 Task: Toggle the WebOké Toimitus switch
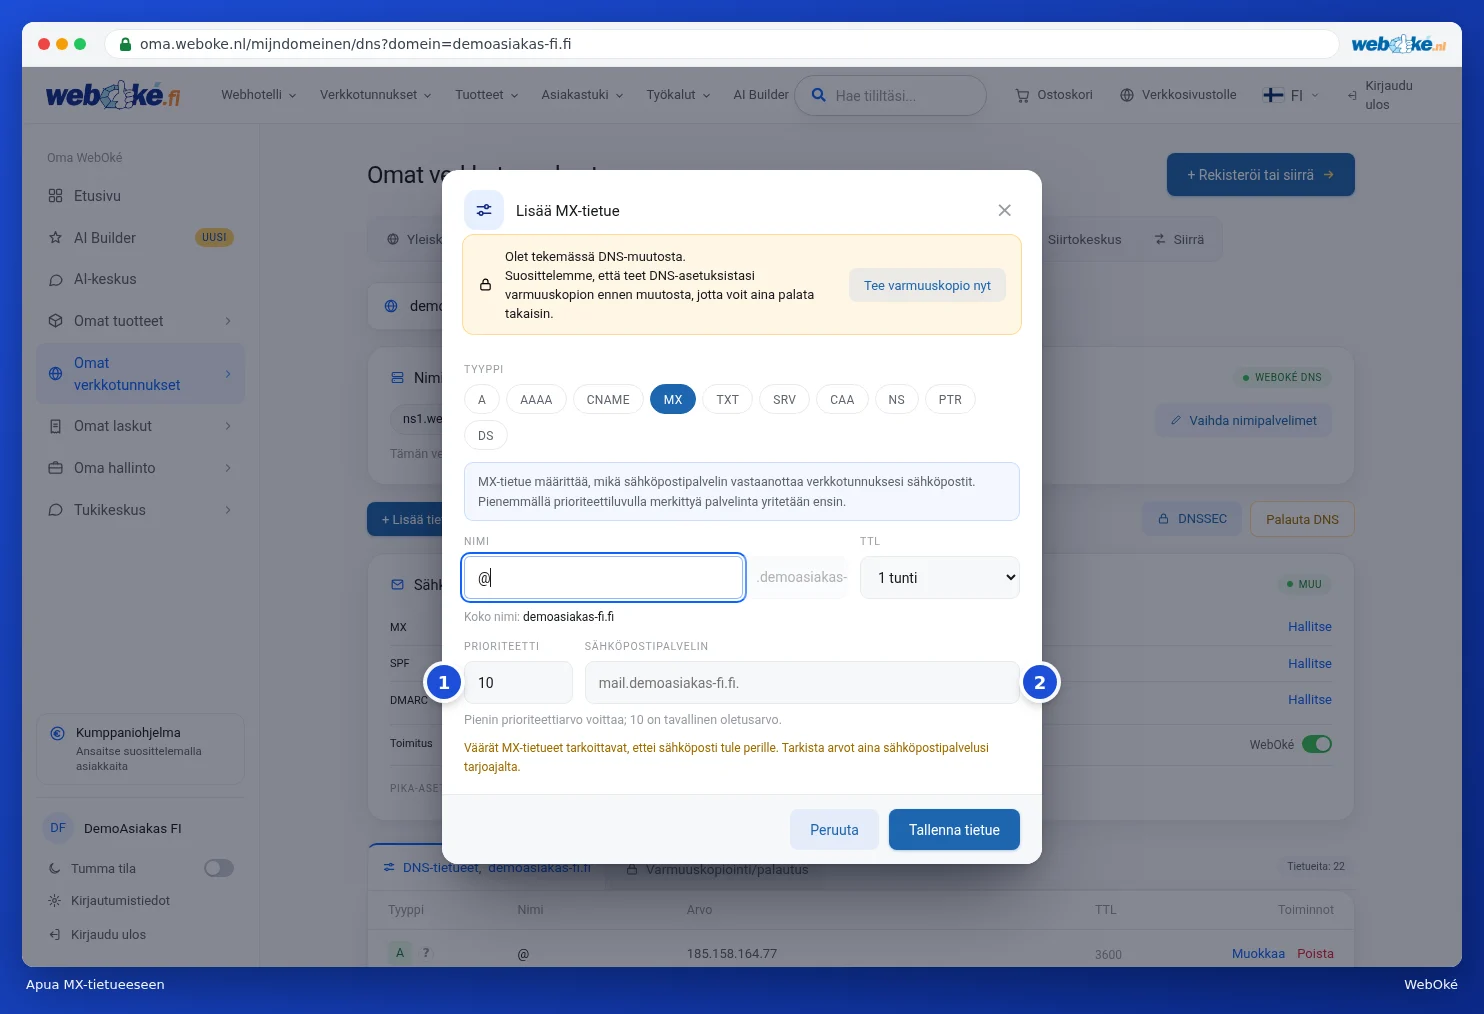1317,744
